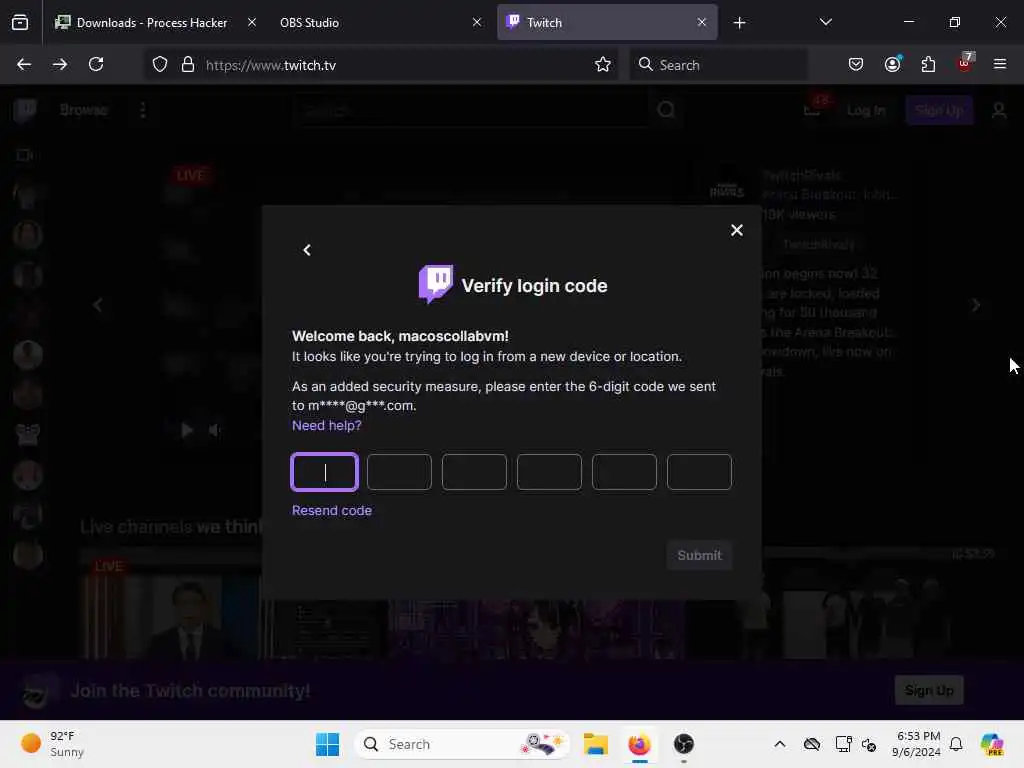The height and width of the screenshot is (768, 1024).
Task: Open notifications bell in taskbar
Action: point(956,744)
